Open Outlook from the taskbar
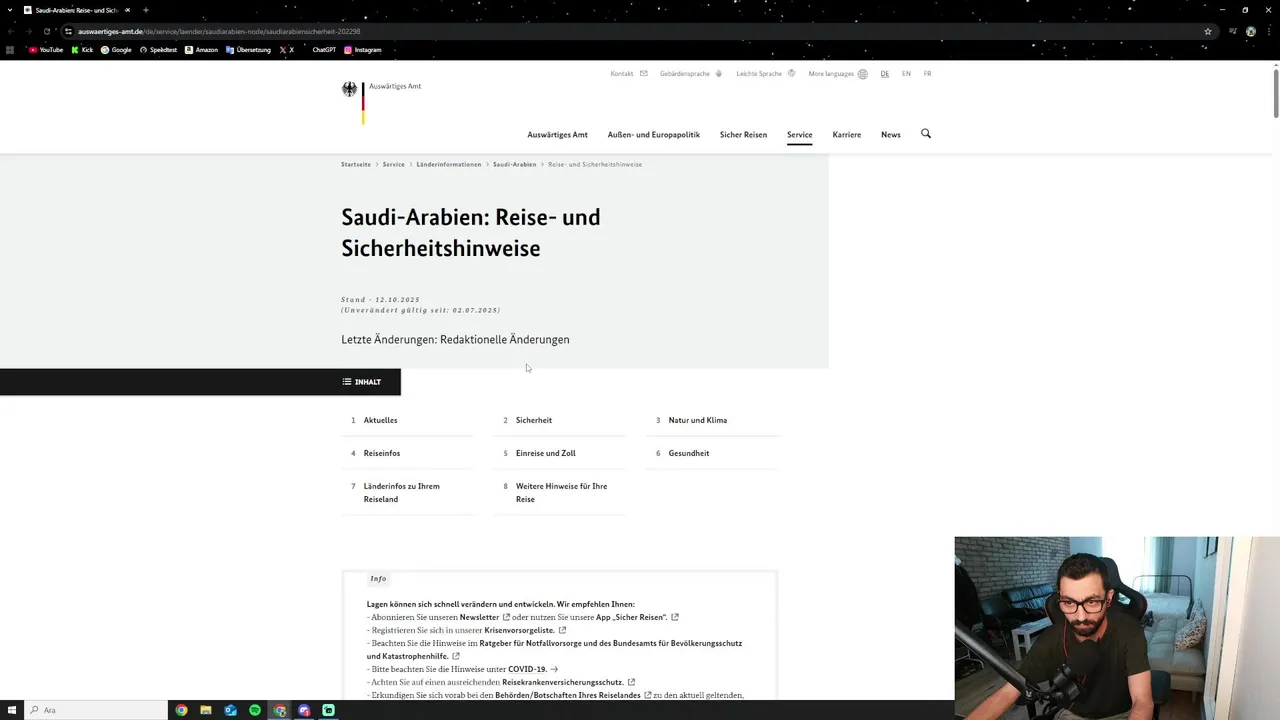The width and height of the screenshot is (1280, 720). (x=230, y=710)
